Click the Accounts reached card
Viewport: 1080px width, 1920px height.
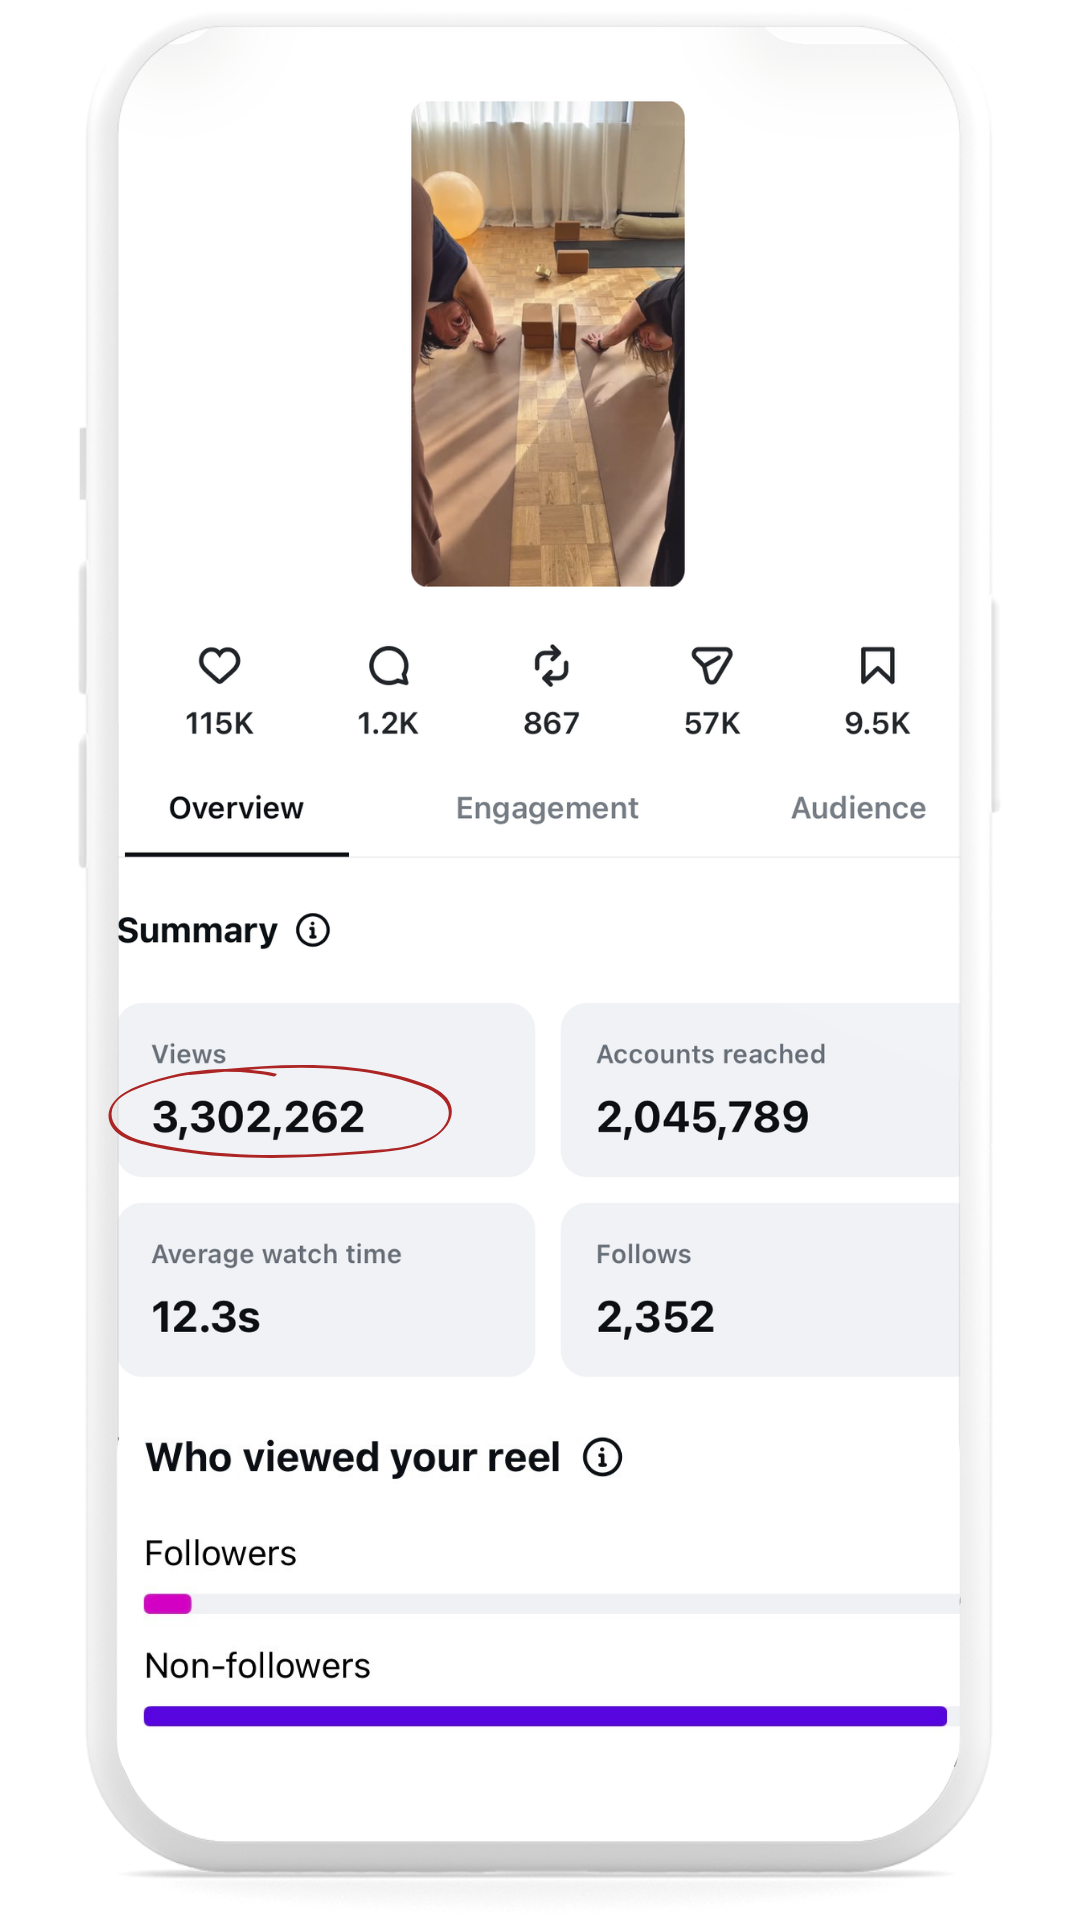pos(760,1090)
